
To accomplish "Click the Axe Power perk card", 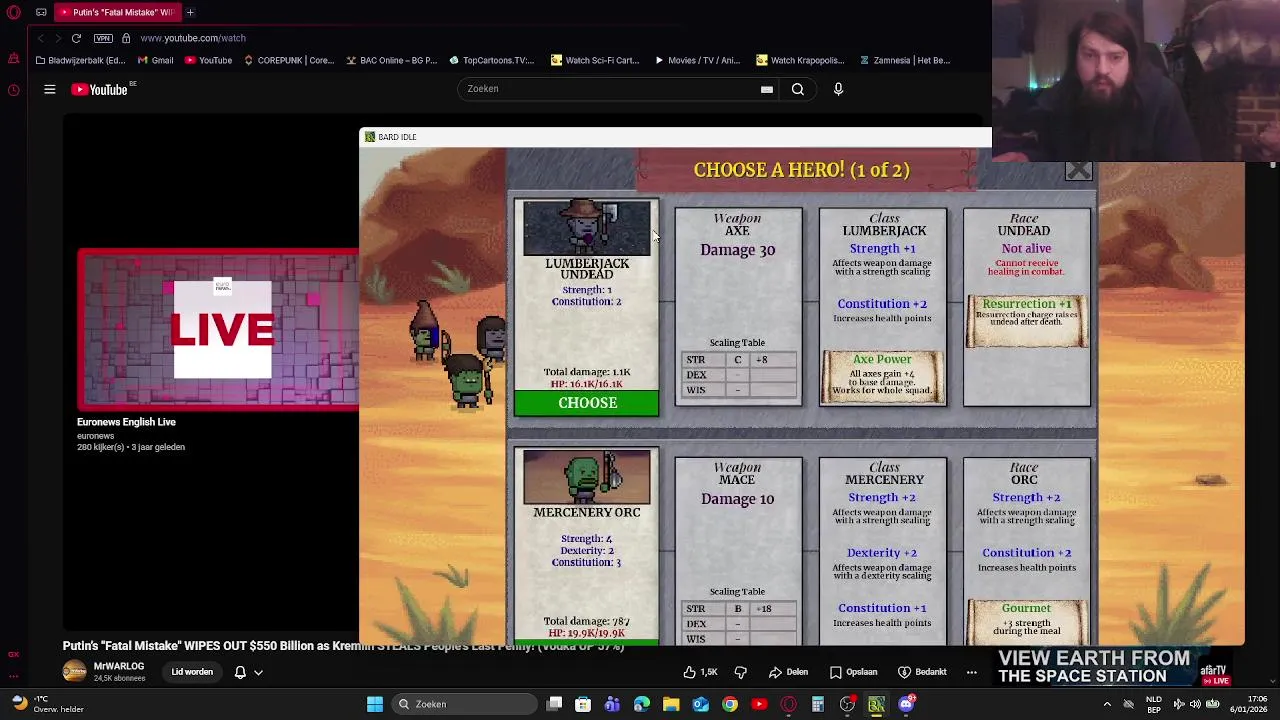I will pyautogui.click(x=882, y=377).
